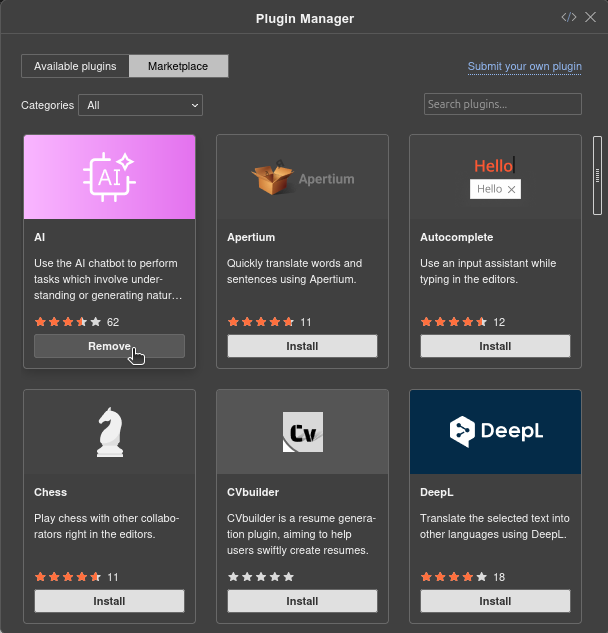The image size is (608, 633).
Task: Install the DeepL plugin
Action: coord(495,601)
